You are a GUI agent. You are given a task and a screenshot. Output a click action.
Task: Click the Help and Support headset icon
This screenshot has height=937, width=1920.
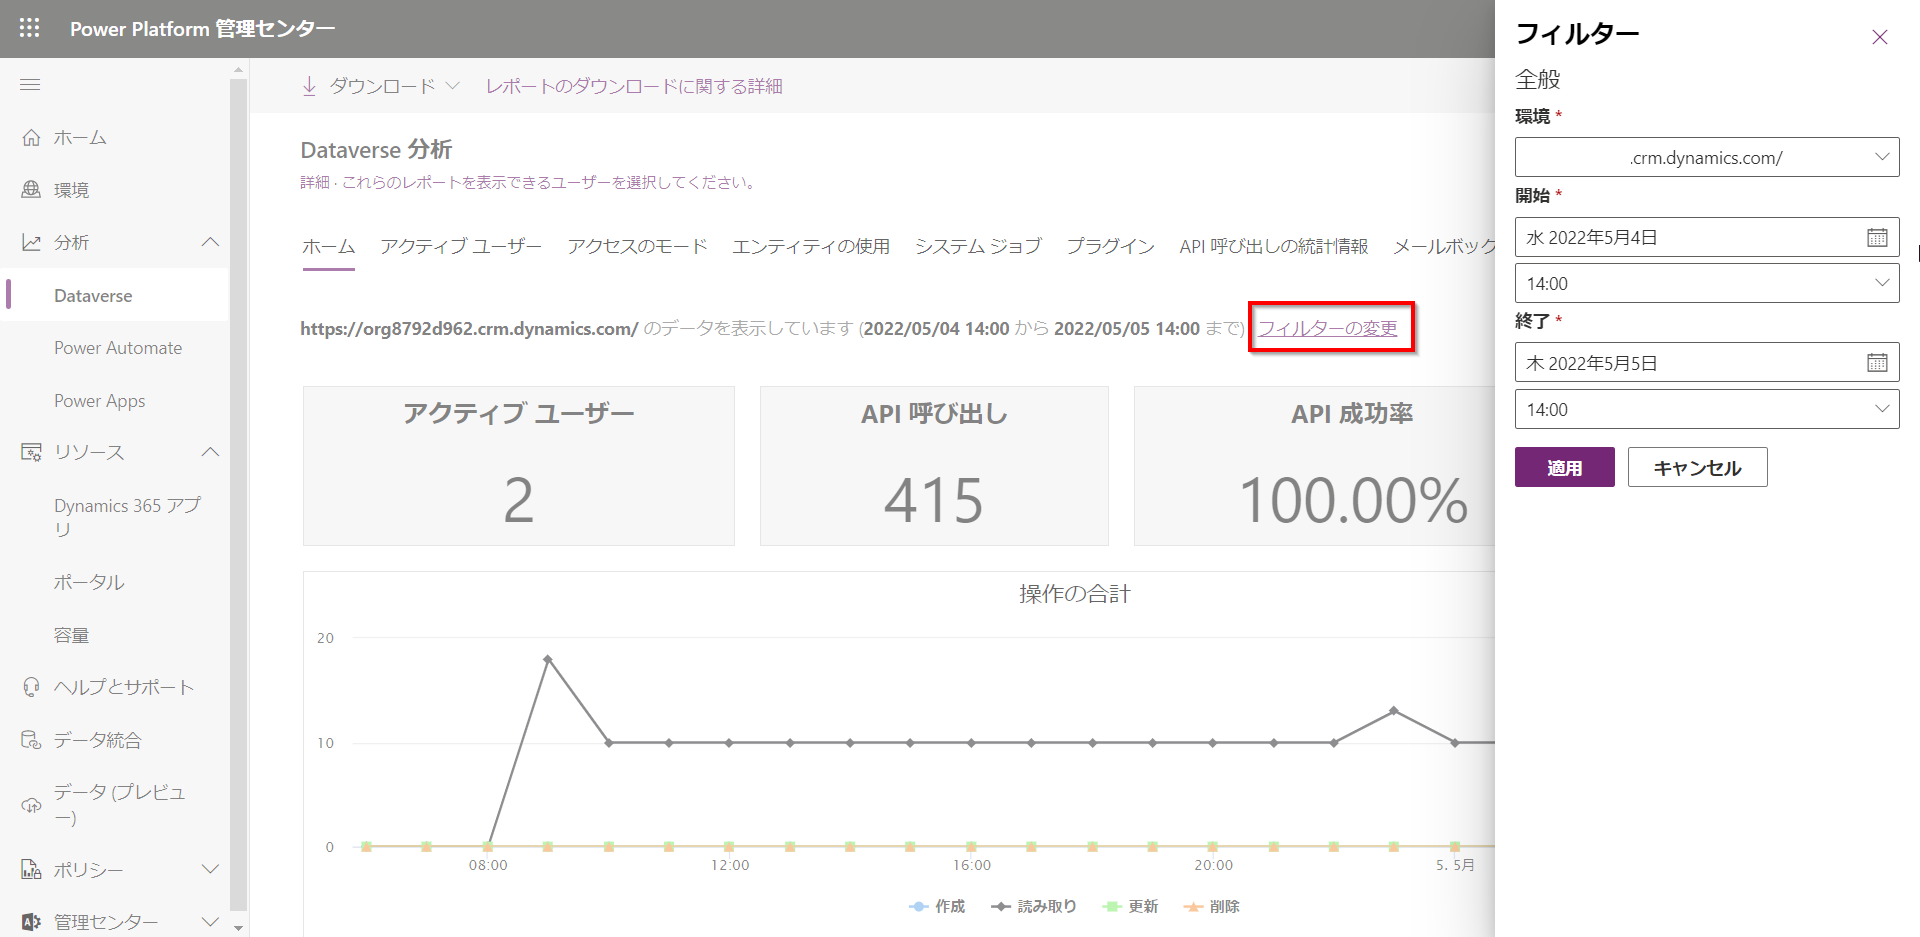tap(31, 687)
